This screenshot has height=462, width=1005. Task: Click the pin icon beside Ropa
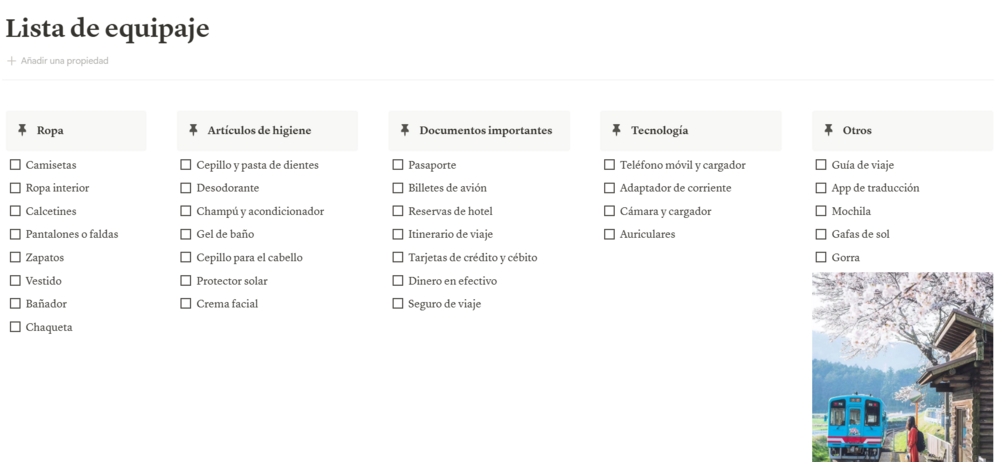22,130
